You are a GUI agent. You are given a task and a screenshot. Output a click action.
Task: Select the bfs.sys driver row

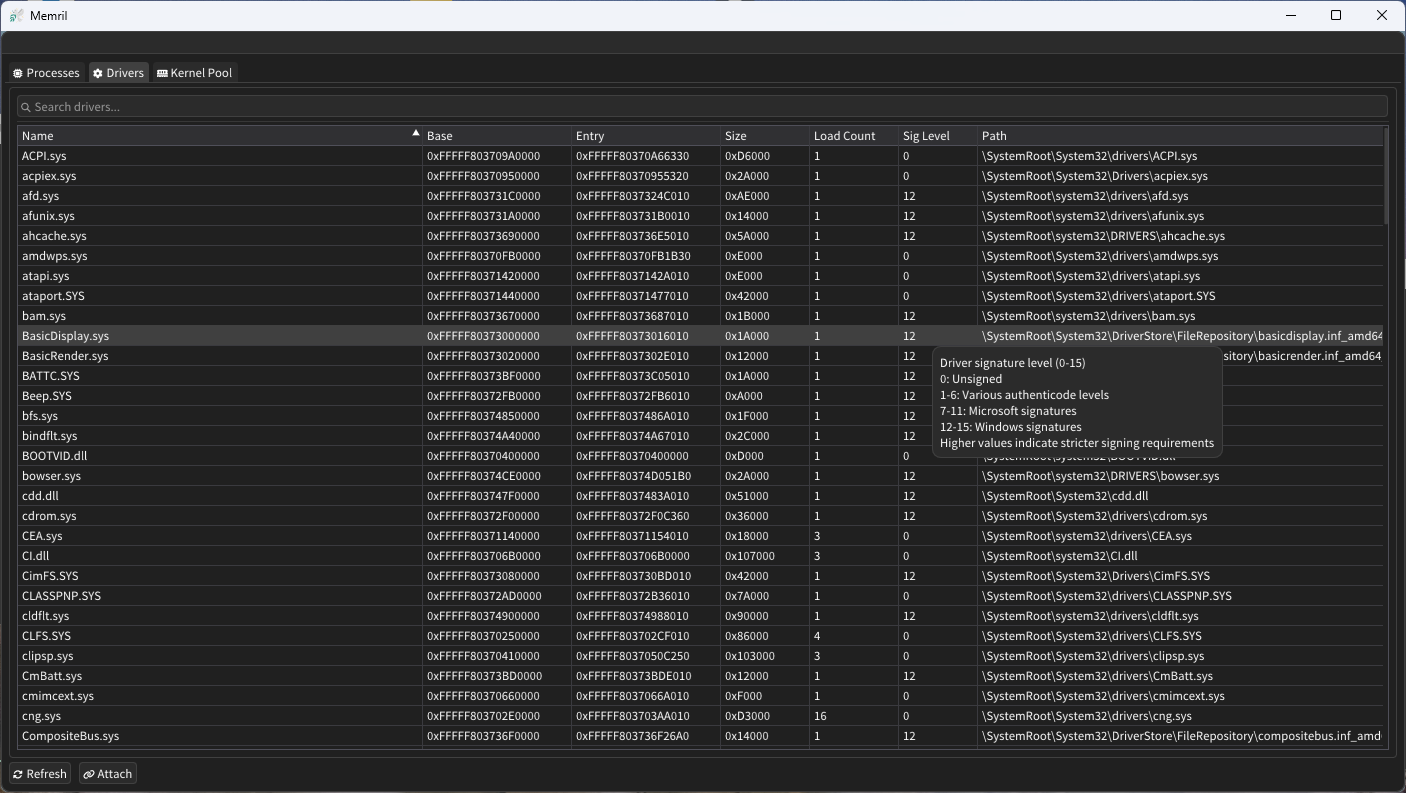coord(700,416)
